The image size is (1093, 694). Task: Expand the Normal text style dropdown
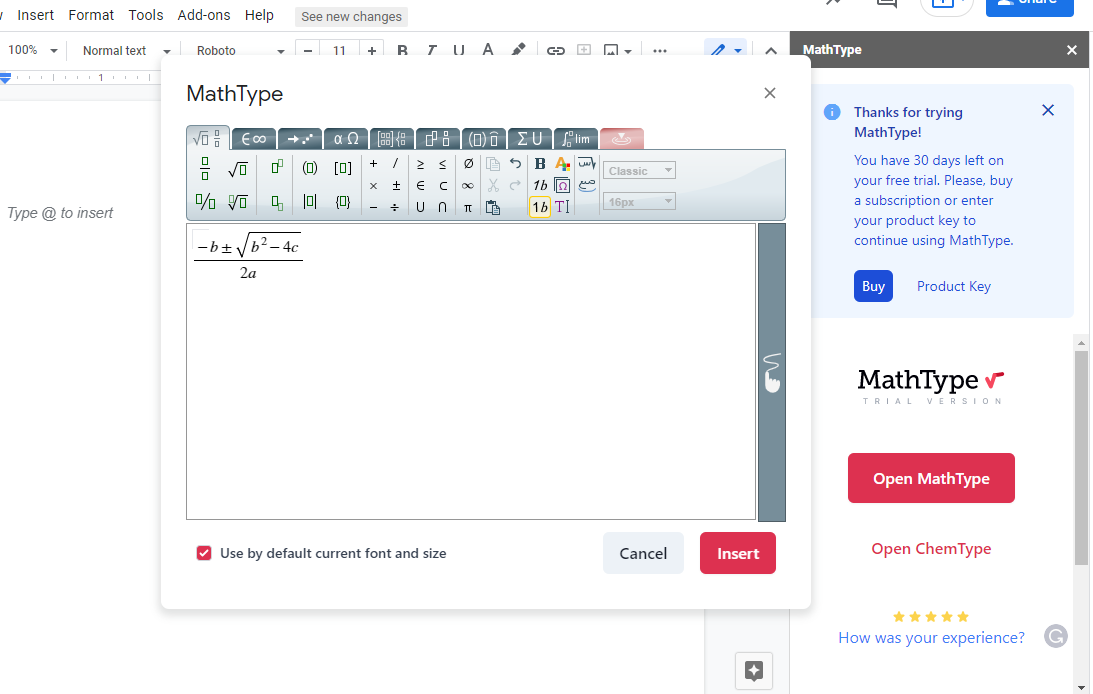(123, 51)
